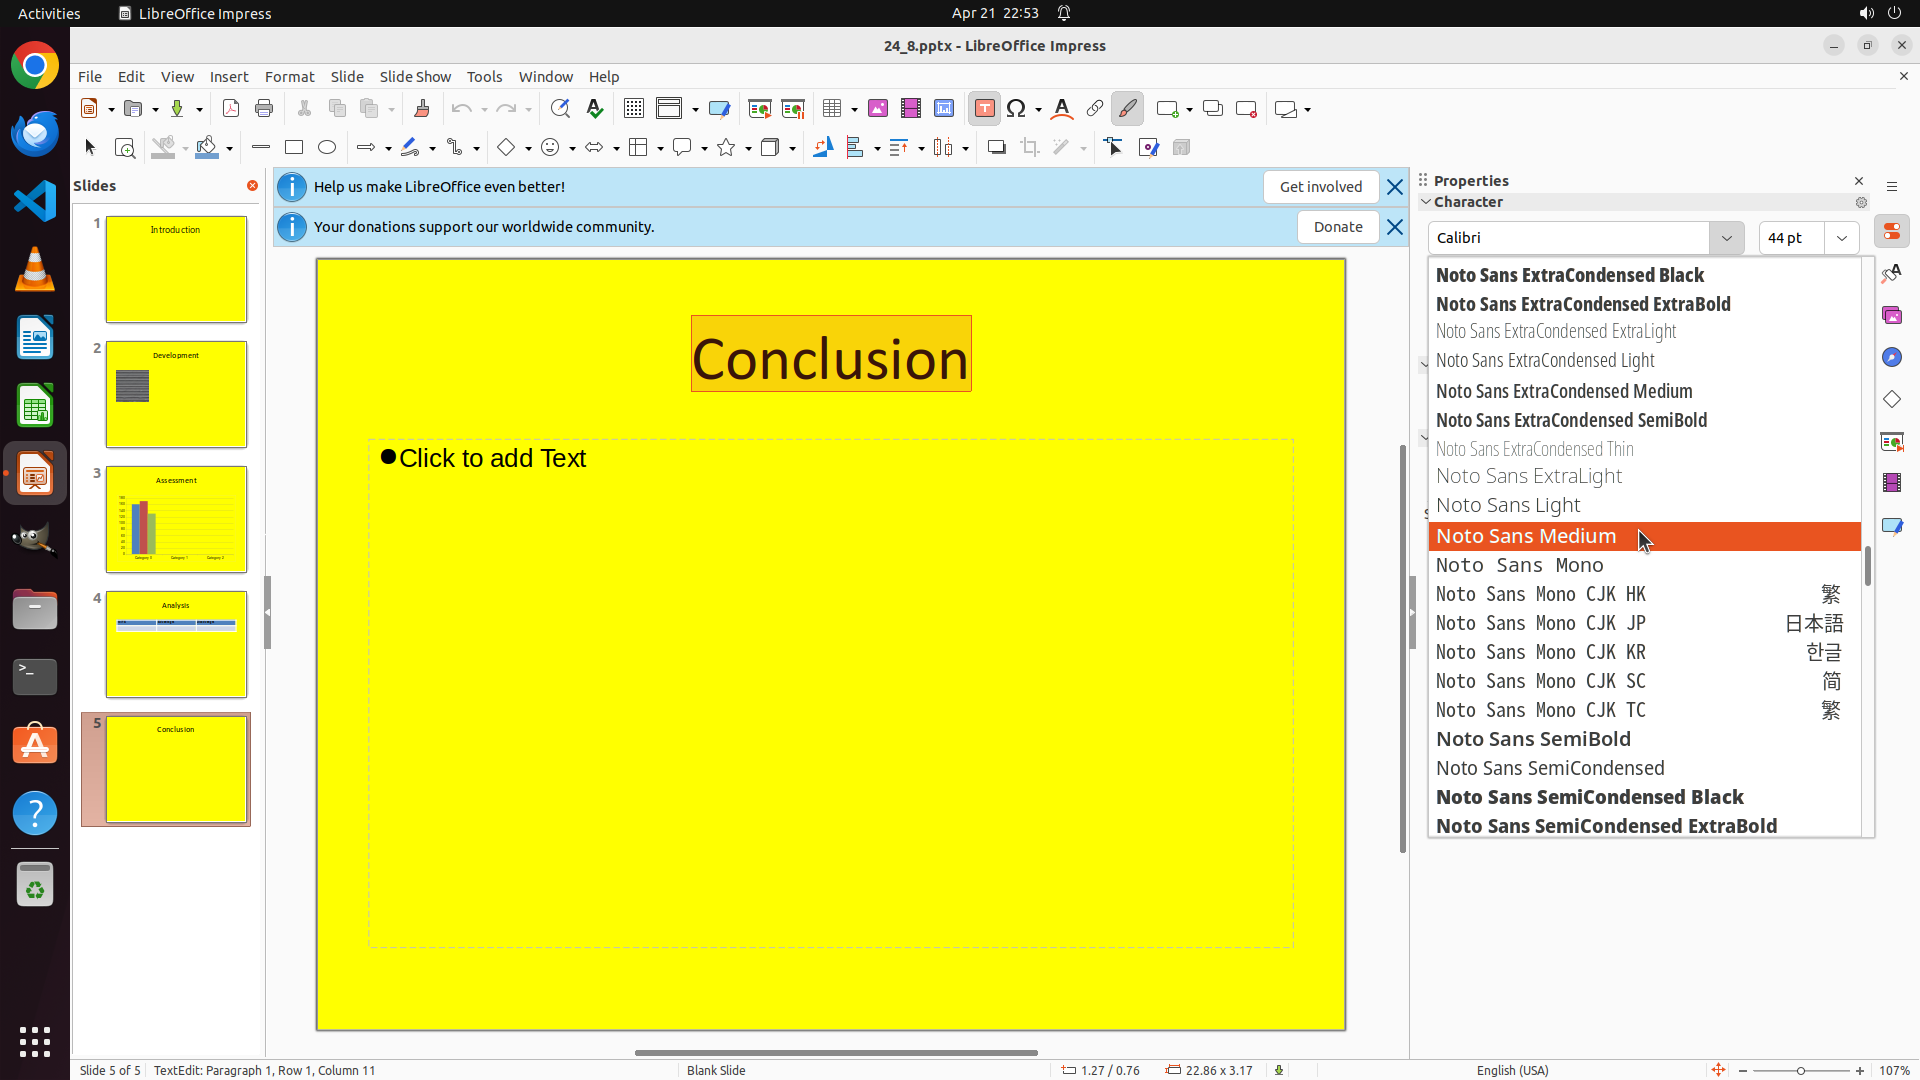Click the Insert Text Box icon

click(984, 109)
